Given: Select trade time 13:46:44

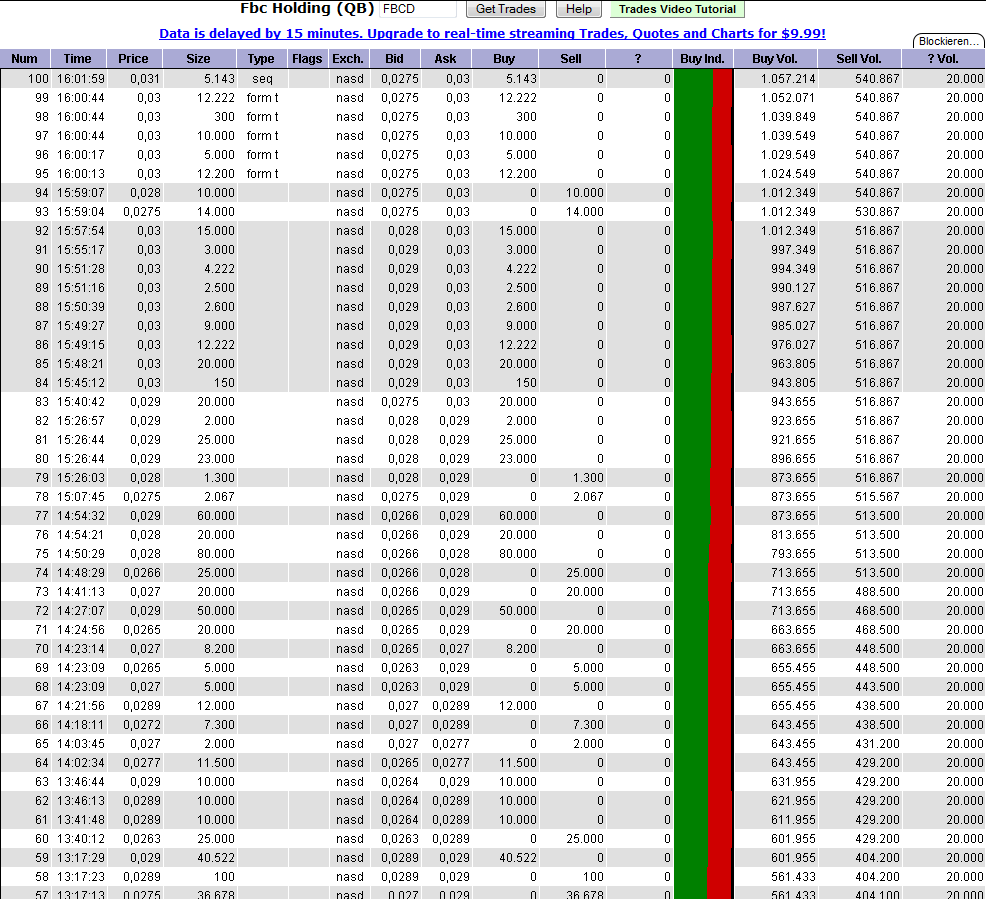Looking at the screenshot, I should 81,781.
